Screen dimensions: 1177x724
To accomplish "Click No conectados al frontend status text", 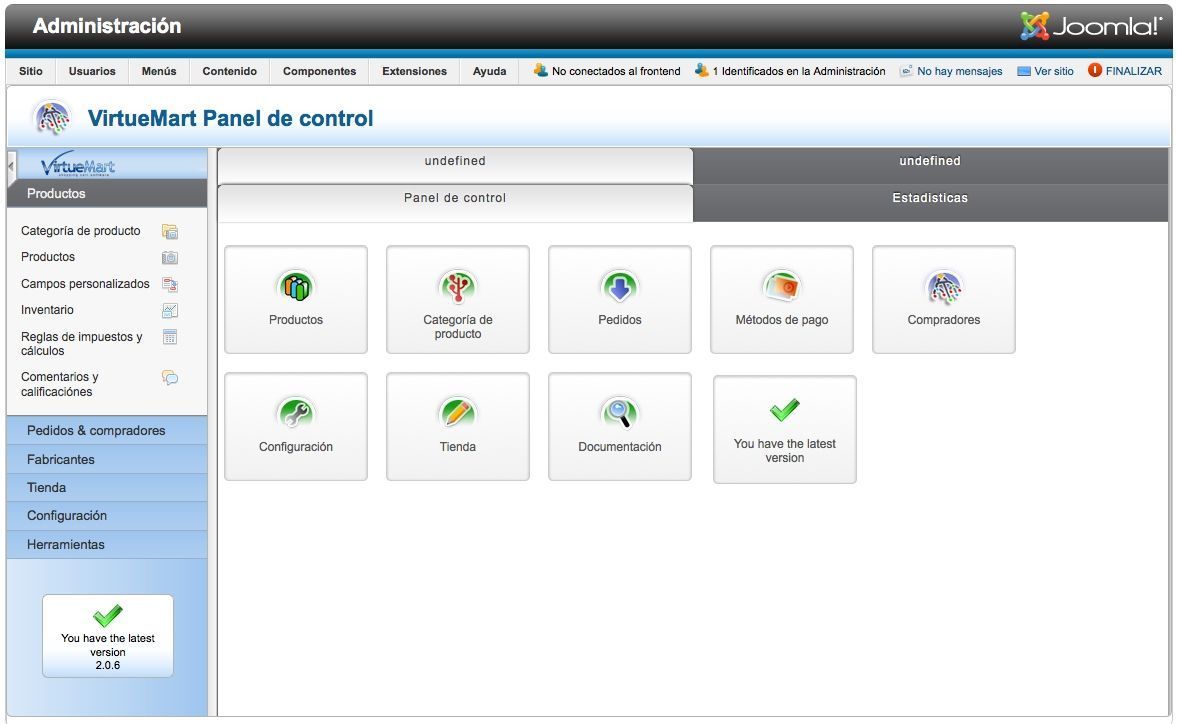I will 616,71.
